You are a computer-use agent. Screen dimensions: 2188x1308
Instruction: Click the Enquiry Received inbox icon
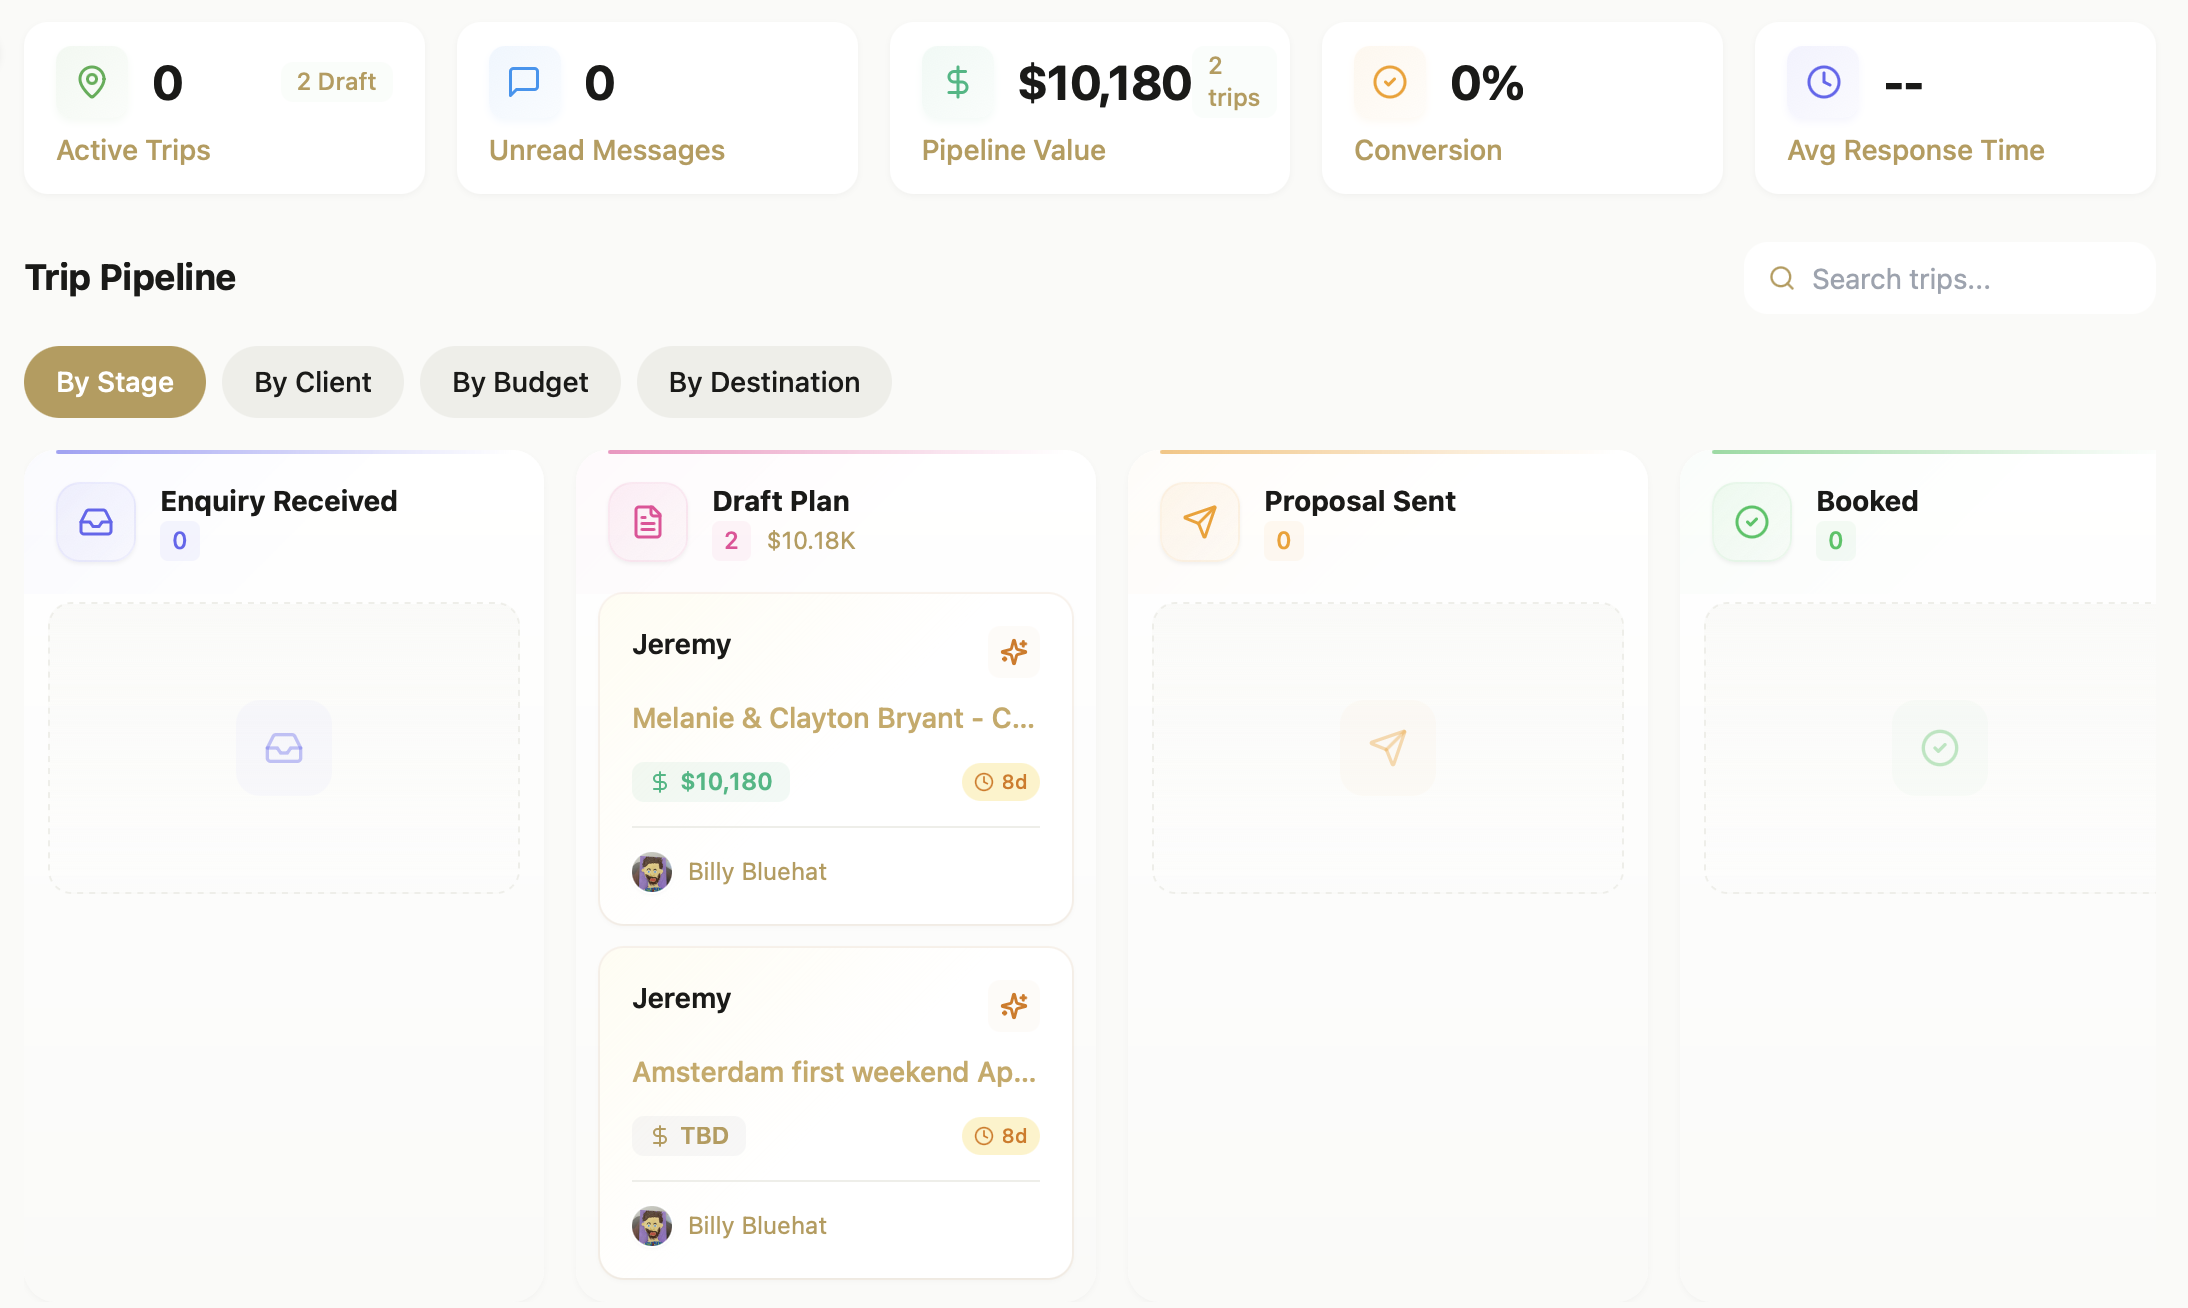point(95,521)
